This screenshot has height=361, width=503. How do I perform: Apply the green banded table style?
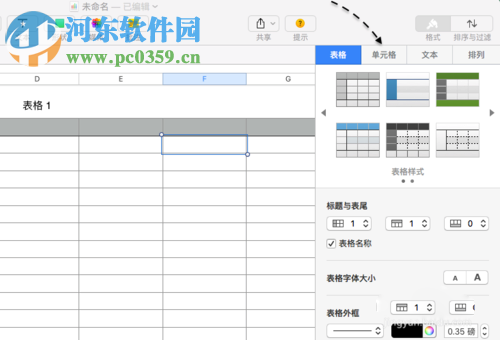[458, 89]
